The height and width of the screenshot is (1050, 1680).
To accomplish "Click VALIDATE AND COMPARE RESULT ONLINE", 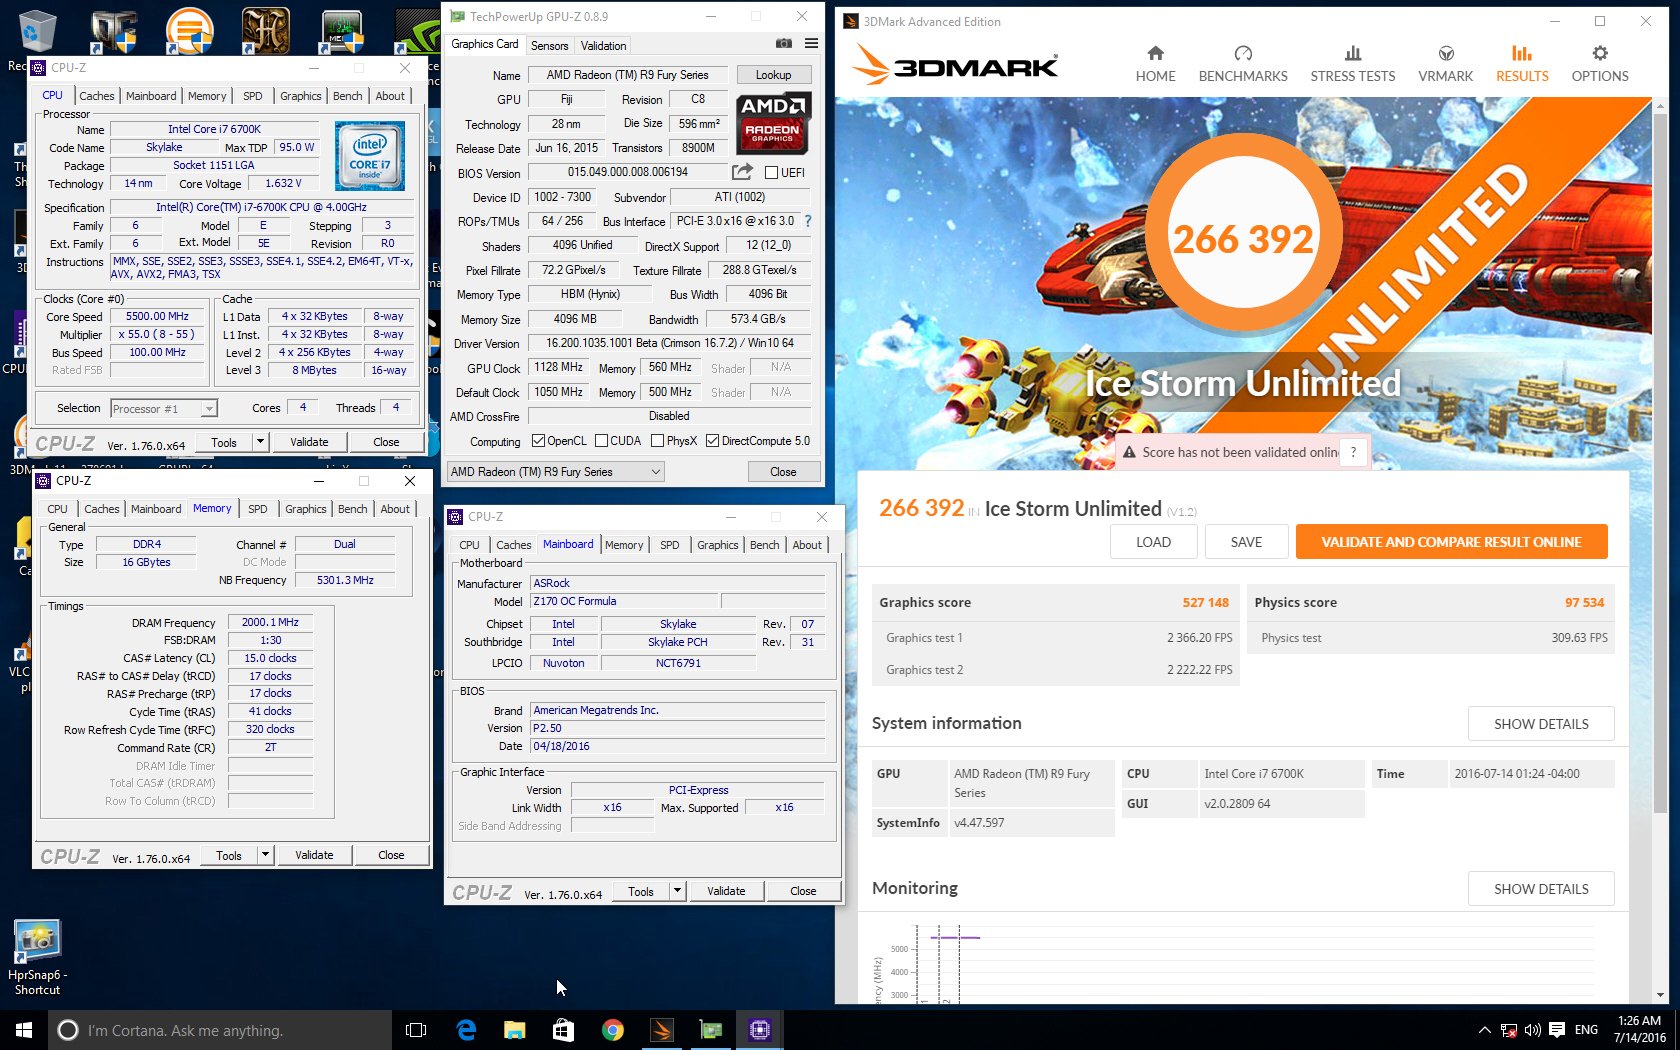I will click(1451, 542).
